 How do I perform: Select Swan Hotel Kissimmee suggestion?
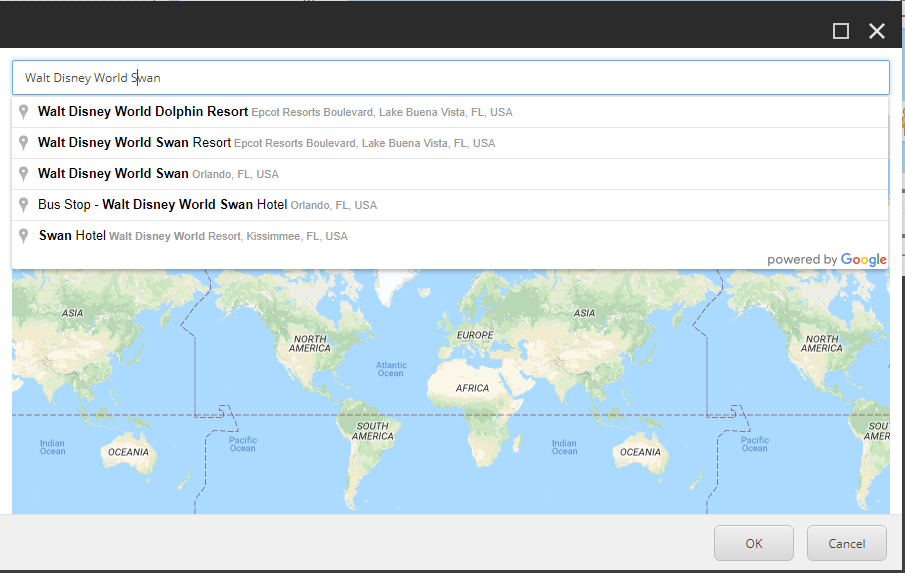click(450, 236)
